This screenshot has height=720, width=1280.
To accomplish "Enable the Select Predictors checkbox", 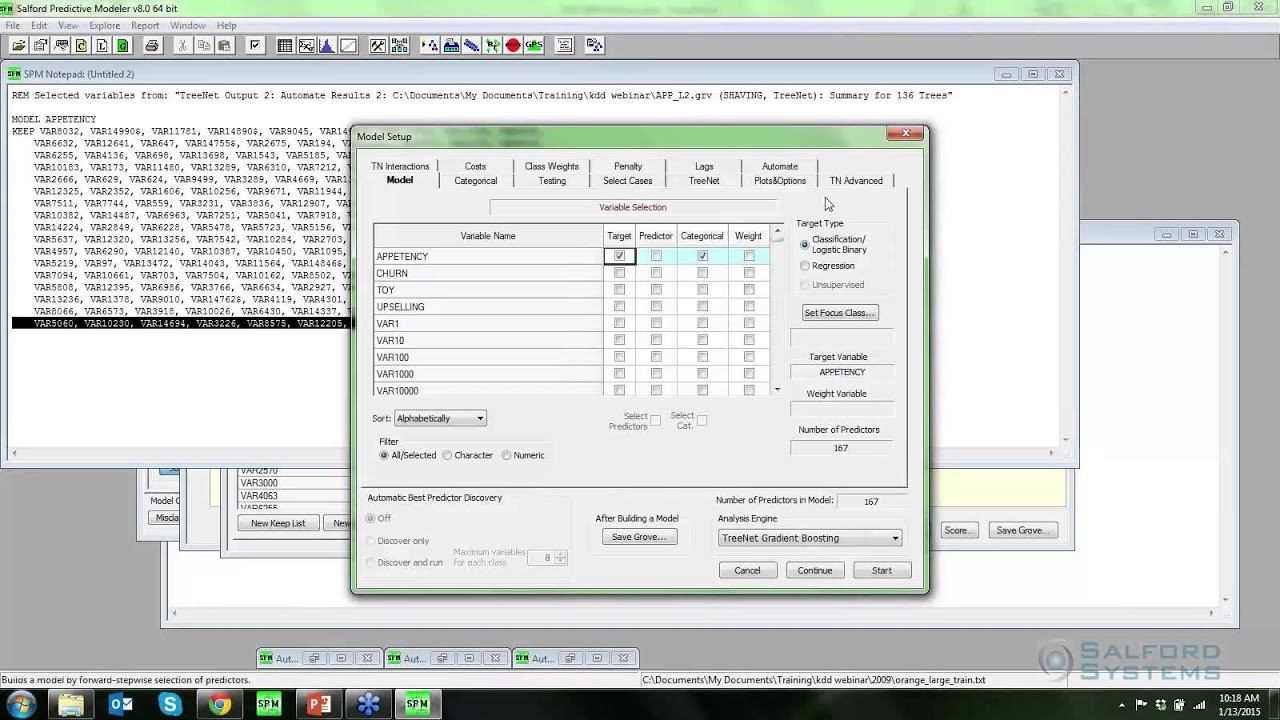I will tap(655, 421).
